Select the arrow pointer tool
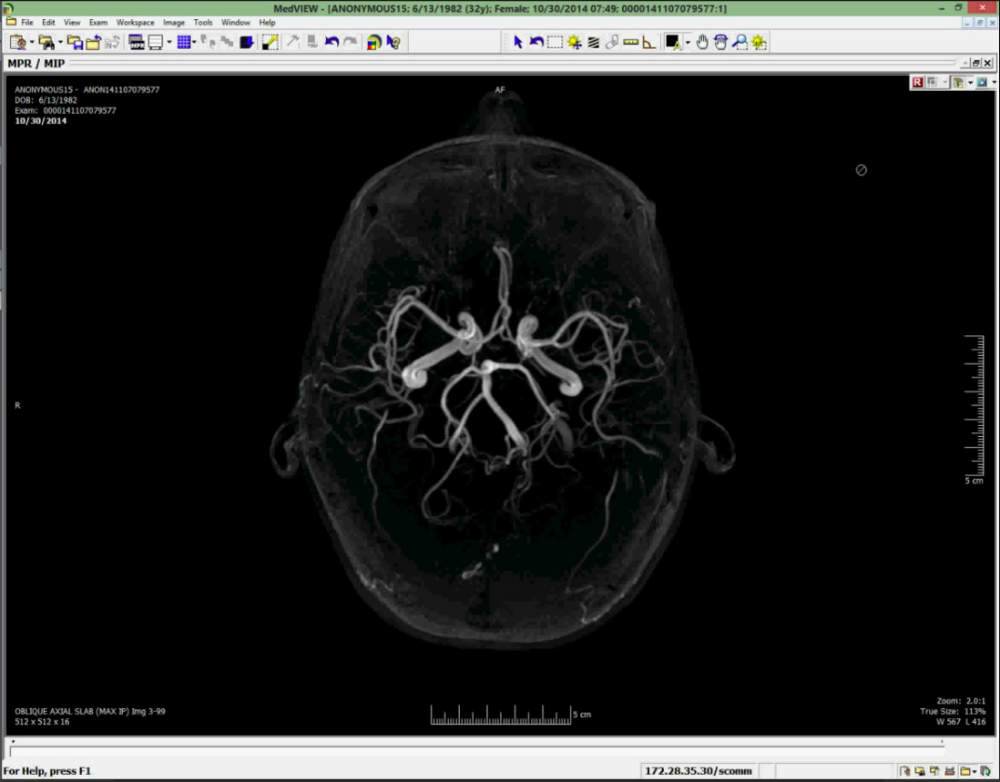This screenshot has height=782, width=1000. pos(518,42)
